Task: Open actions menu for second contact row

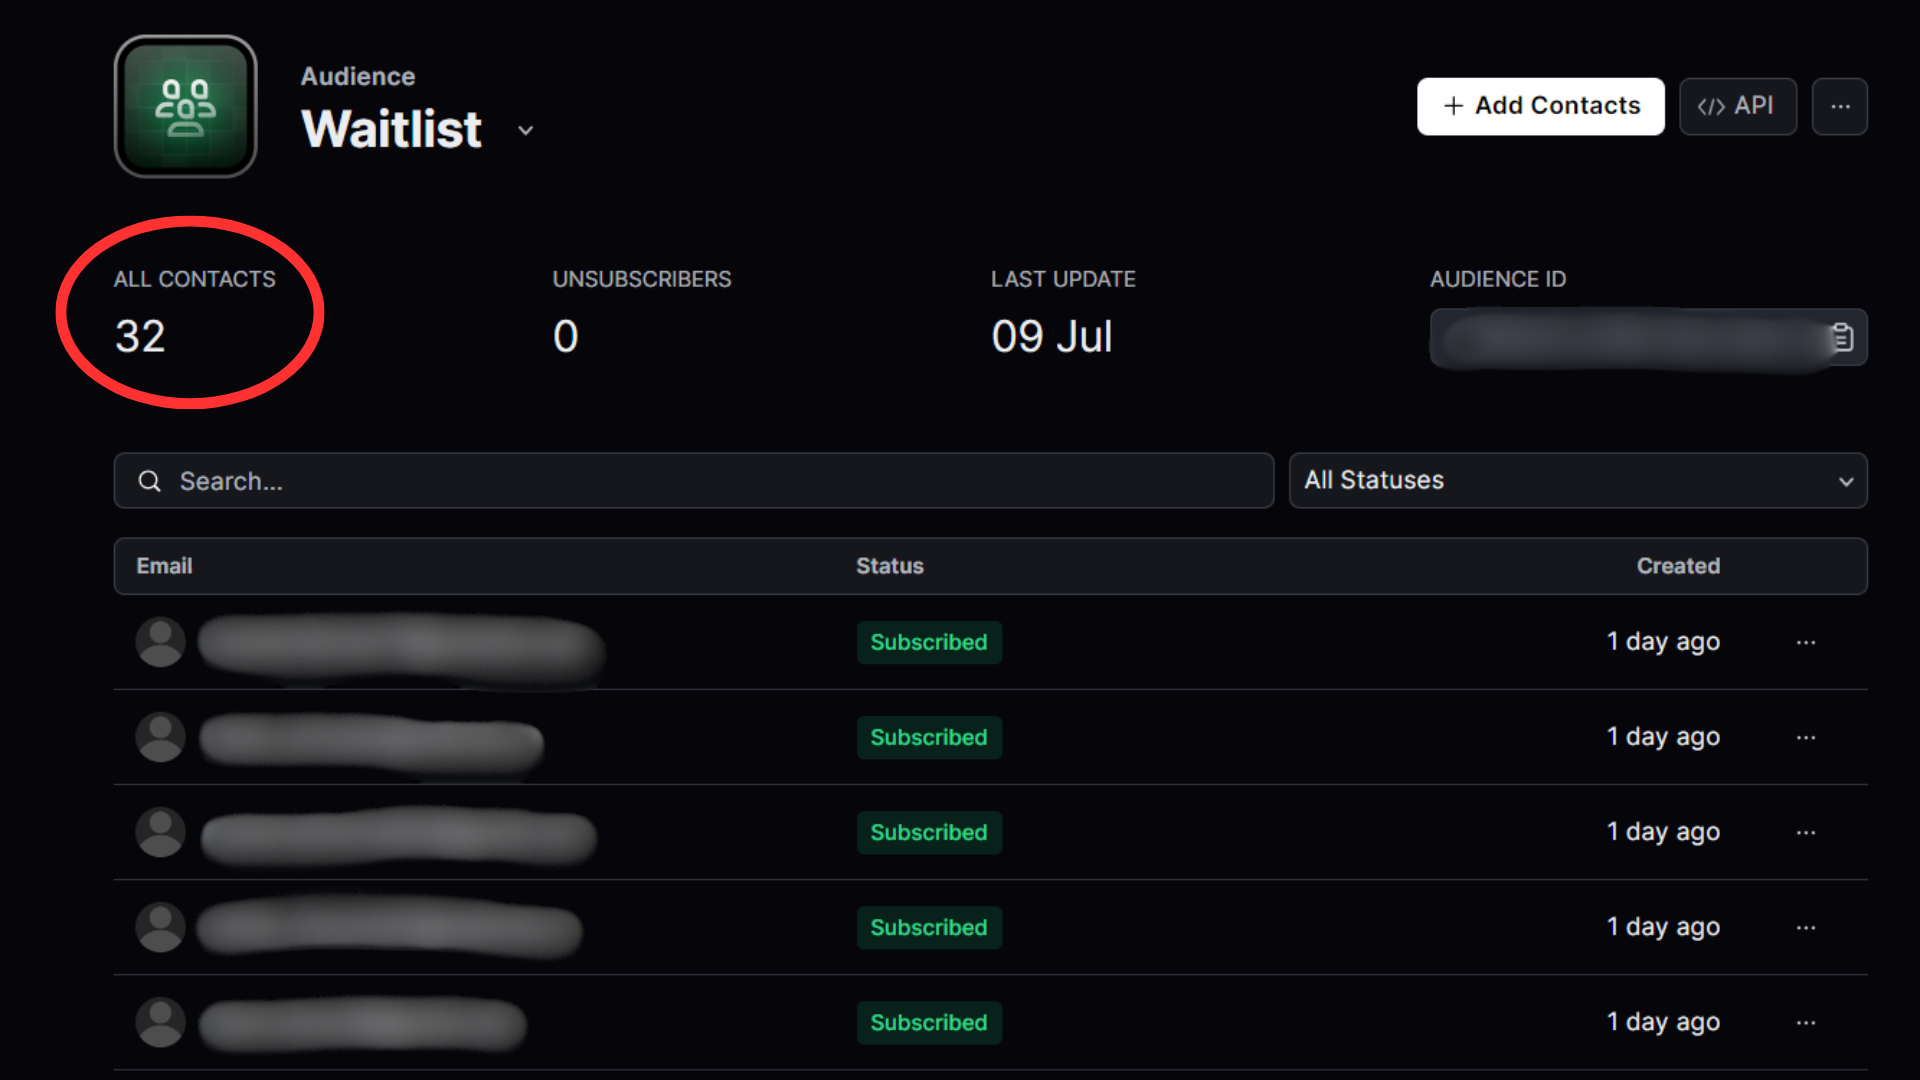Action: pos(1805,737)
